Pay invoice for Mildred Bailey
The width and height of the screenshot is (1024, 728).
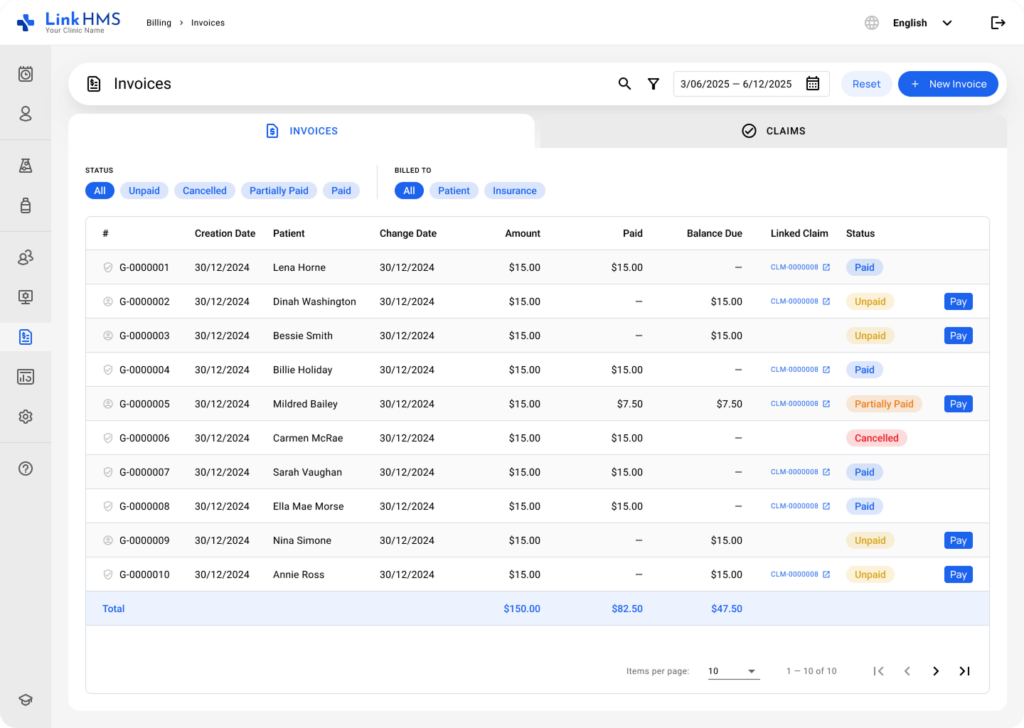click(x=958, y=404)
